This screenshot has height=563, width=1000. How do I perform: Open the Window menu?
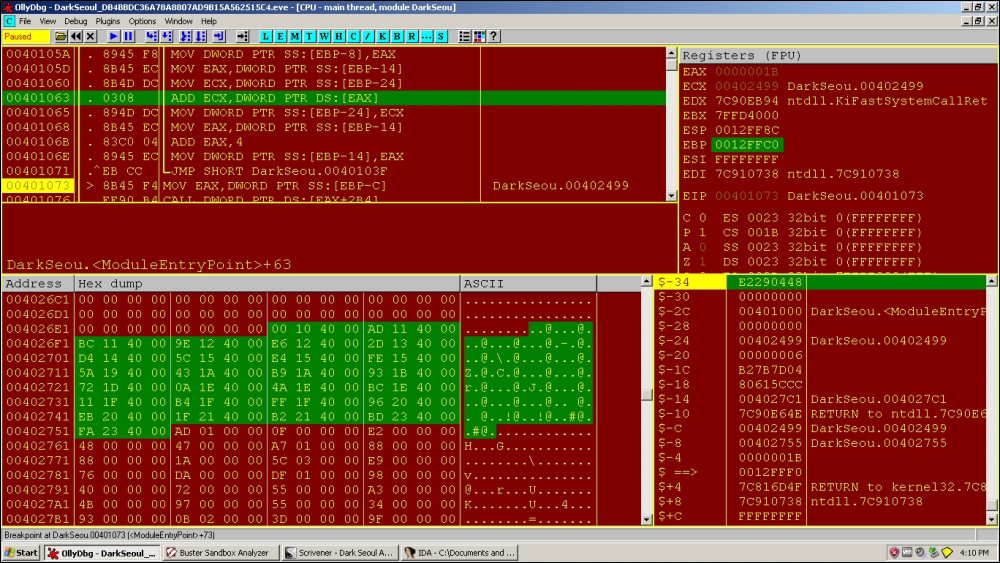coord(179,21)
